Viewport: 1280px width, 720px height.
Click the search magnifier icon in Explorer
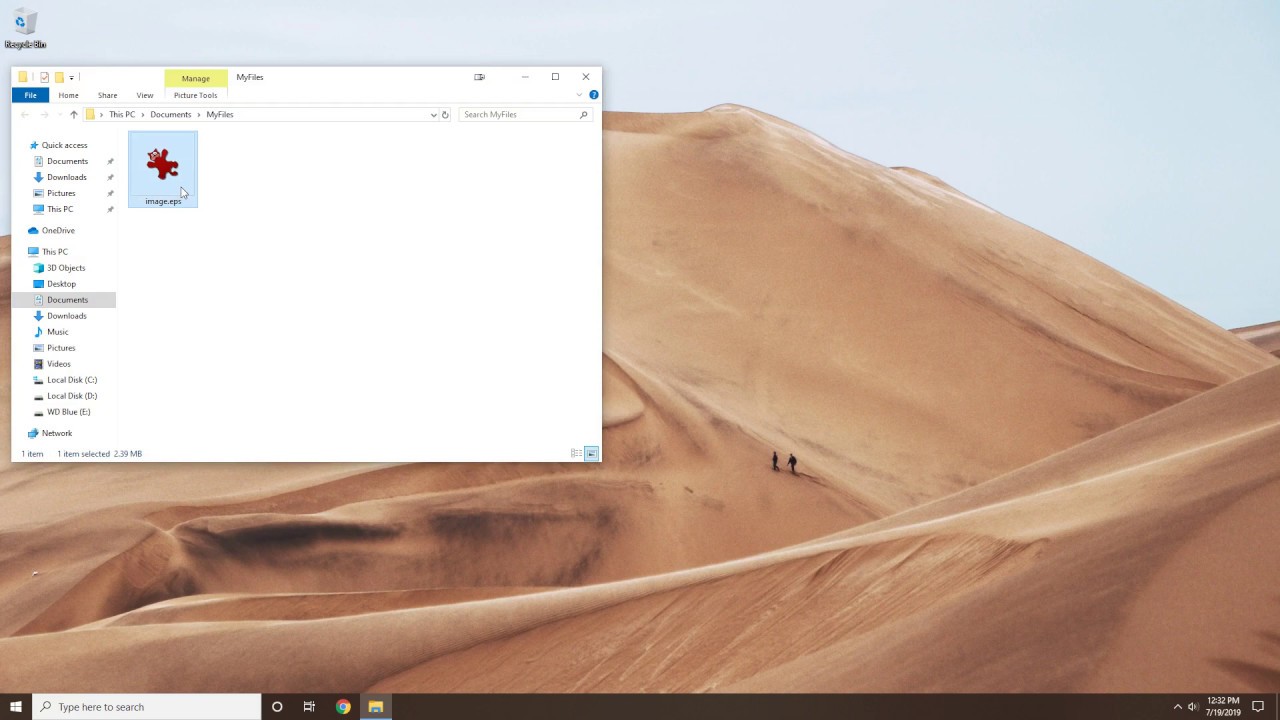[584, 115]
